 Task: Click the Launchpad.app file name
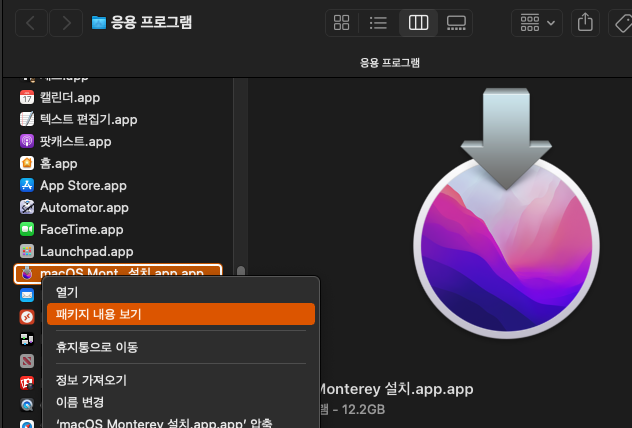(86, 251)
